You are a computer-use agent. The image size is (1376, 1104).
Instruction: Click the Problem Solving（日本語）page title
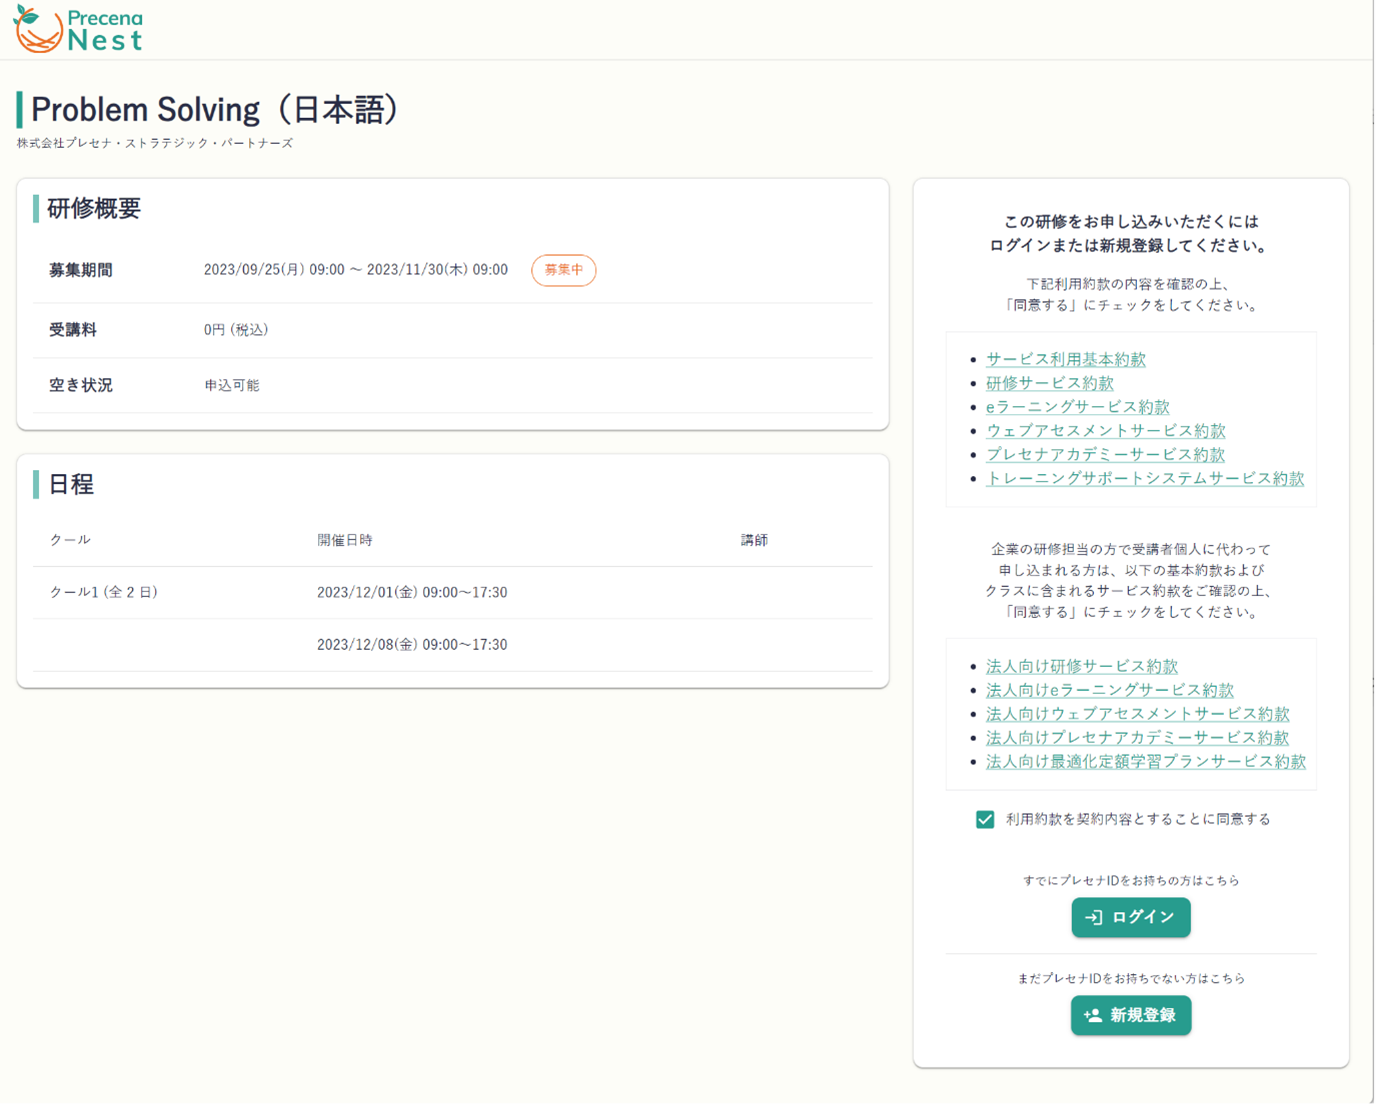[215, 109]
